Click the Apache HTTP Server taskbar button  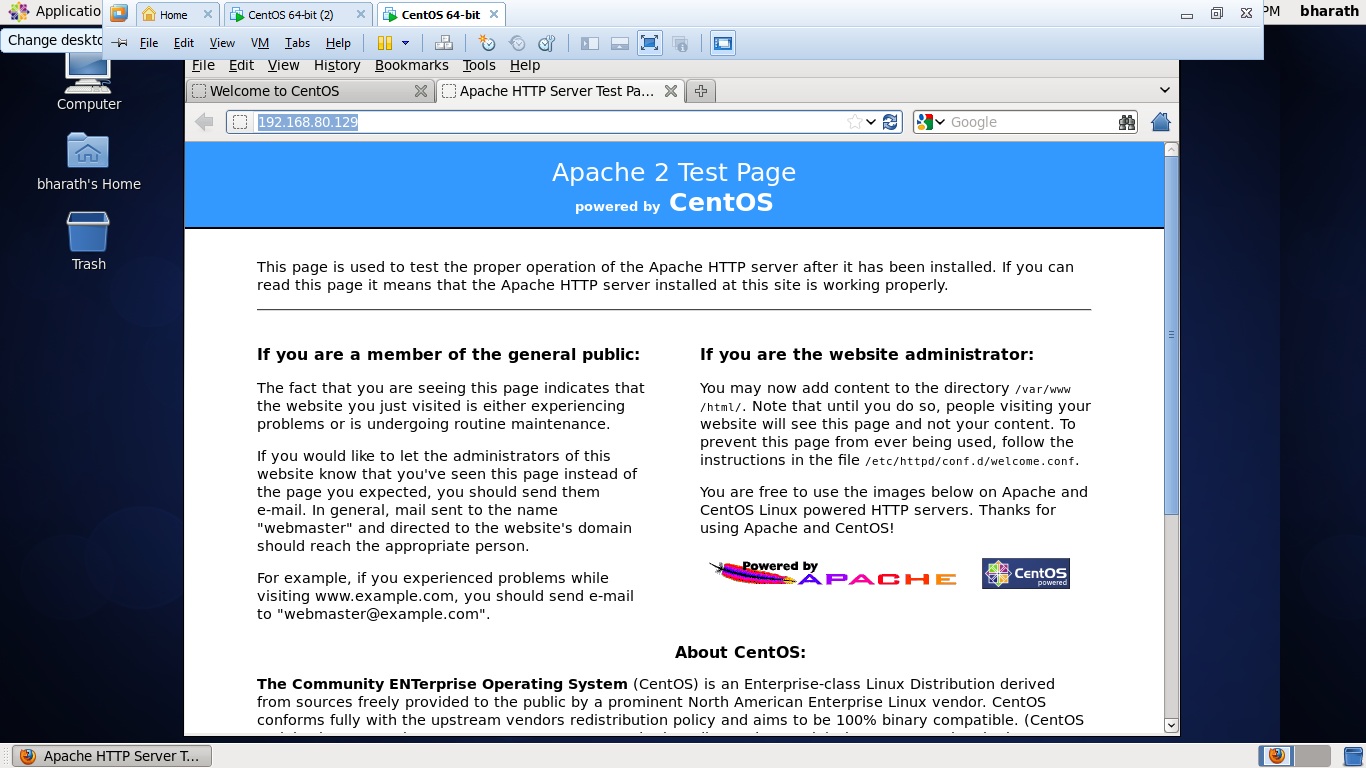(112, 756)
